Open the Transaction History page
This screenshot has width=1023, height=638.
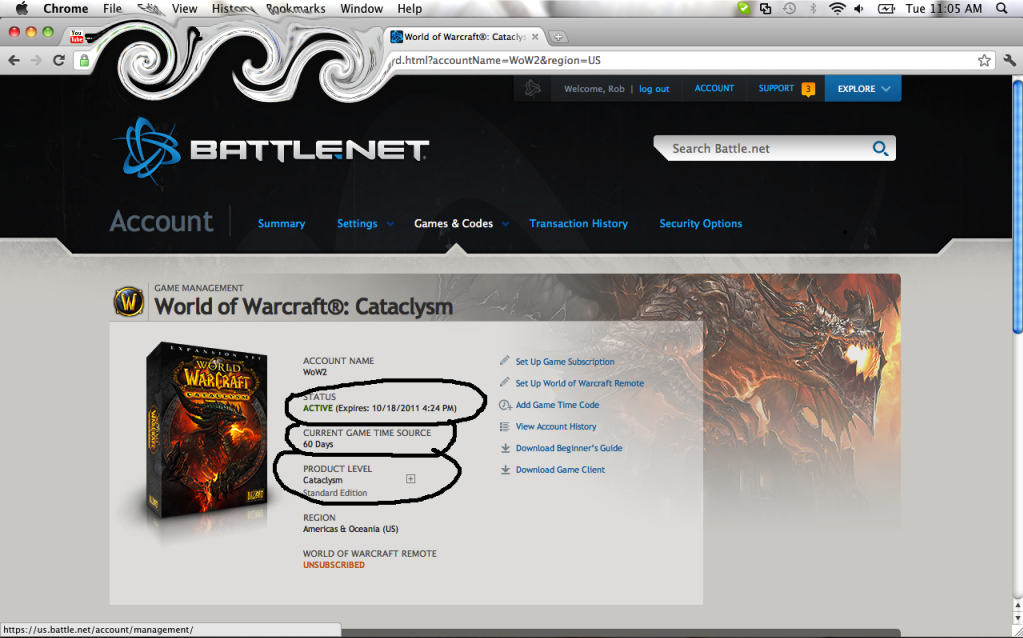click(x=579, y=224)
